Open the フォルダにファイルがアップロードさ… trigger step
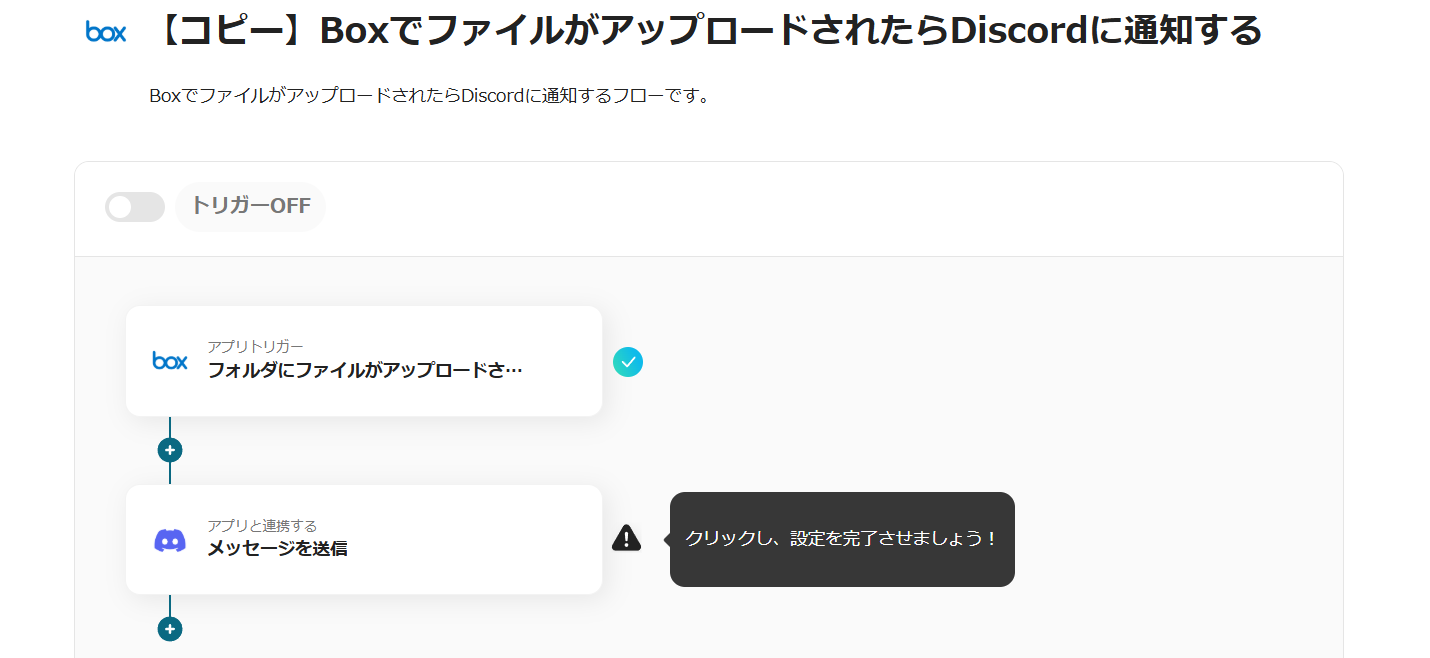Viewport: 1430px width, 658px height. pos(364,370)
